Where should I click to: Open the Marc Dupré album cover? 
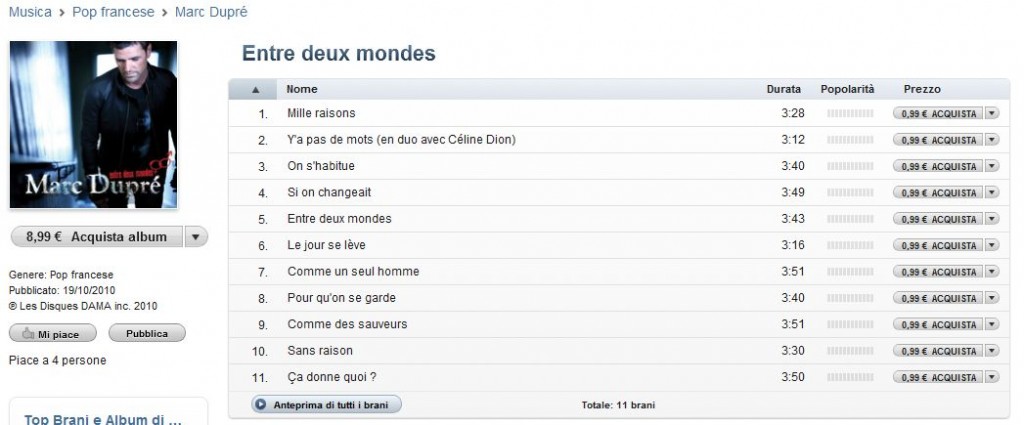click(x=93, y=124)
